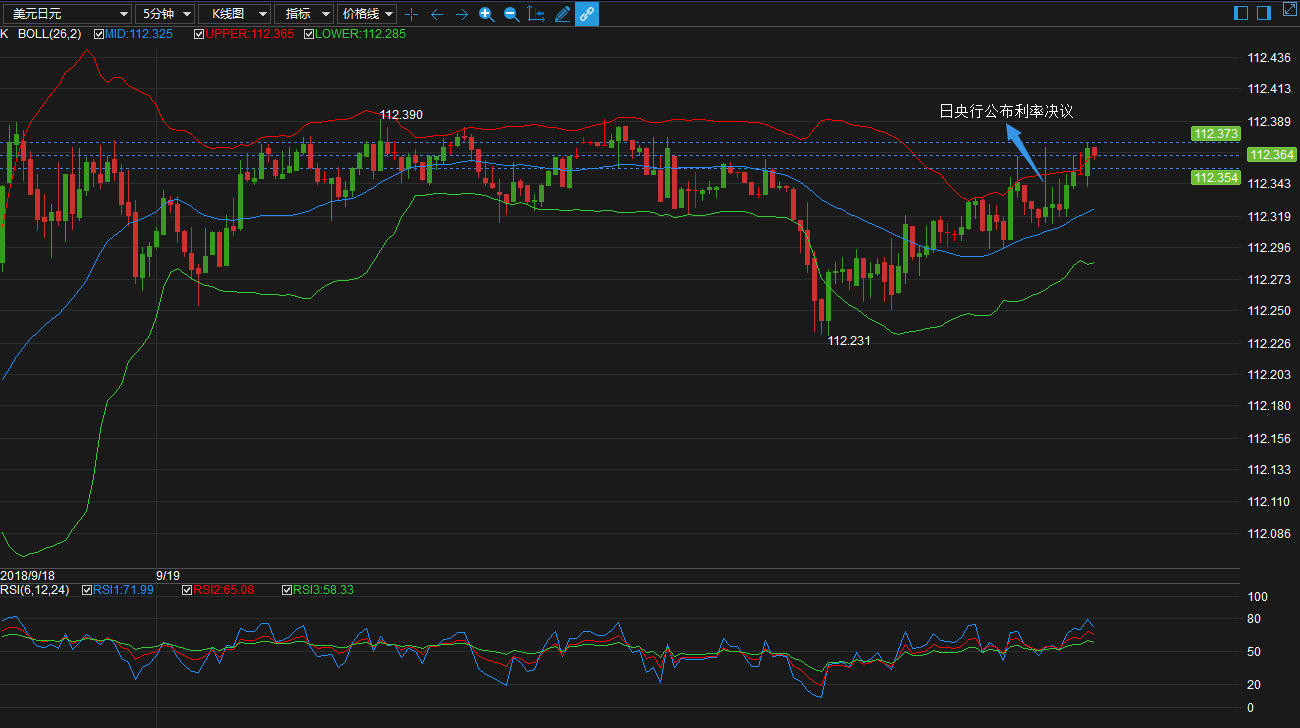The image size is (1300, 728).
Task: Zoom in on the K-line chart
Action: point(486,14)
